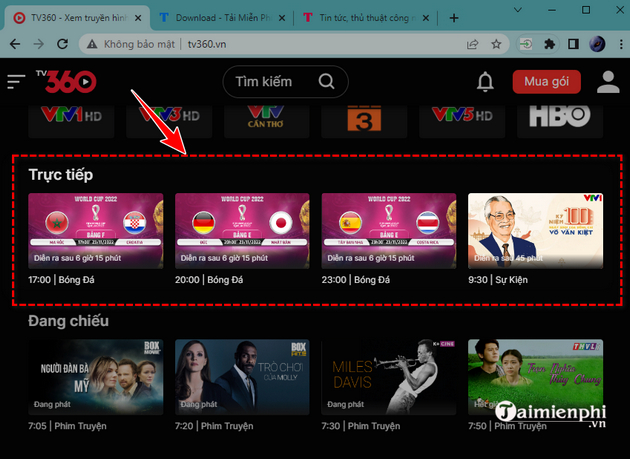The width and height of the screenshot is (630, 459).
Task: Open the Chrome three-dot menu
Action: coord(621,44)
